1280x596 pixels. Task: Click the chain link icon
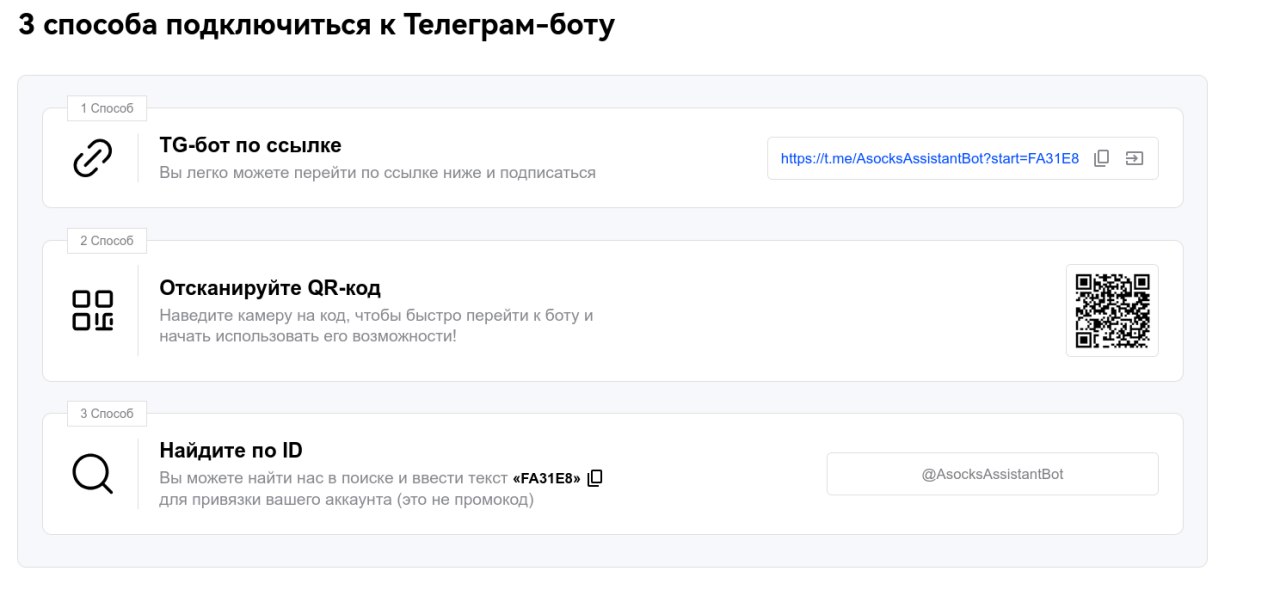(92, 159)
